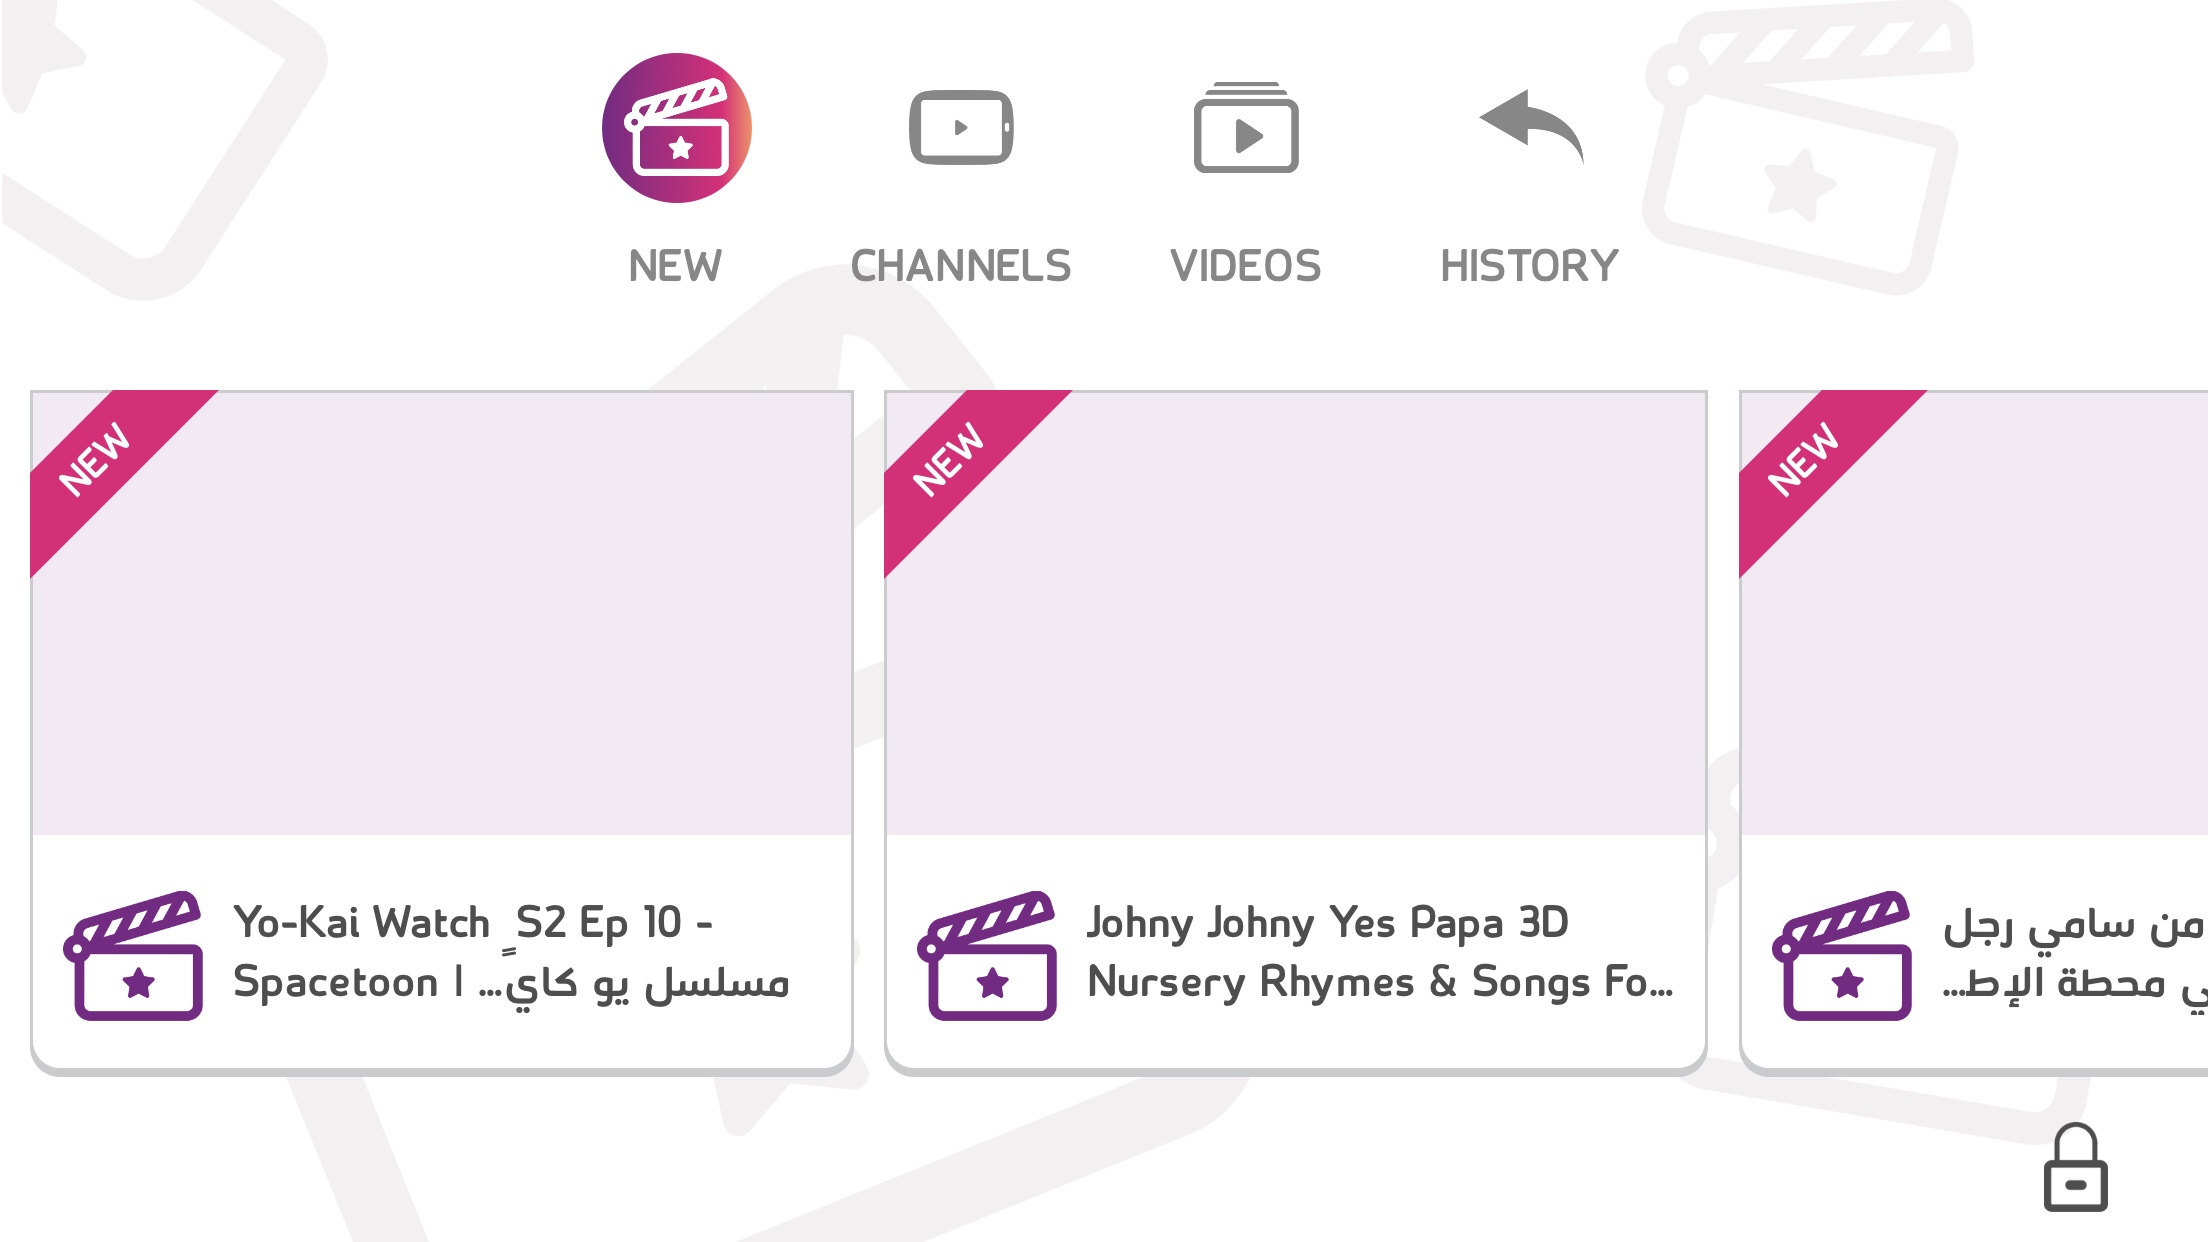This screenshot has width=2208, height=1242.
Task: Click the clapperboard icon on the Arabic card
Action: point(1843,955)
